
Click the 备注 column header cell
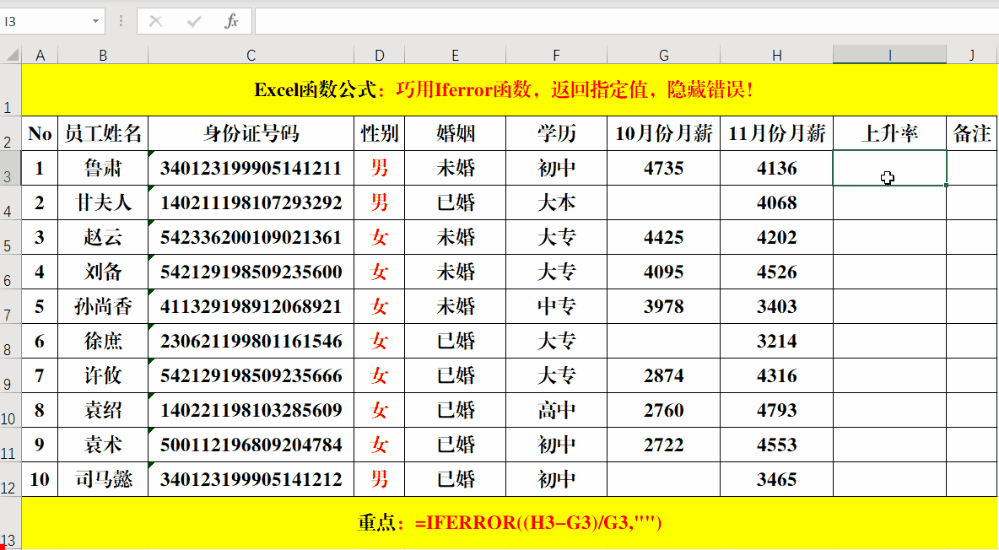click(972, 133)
